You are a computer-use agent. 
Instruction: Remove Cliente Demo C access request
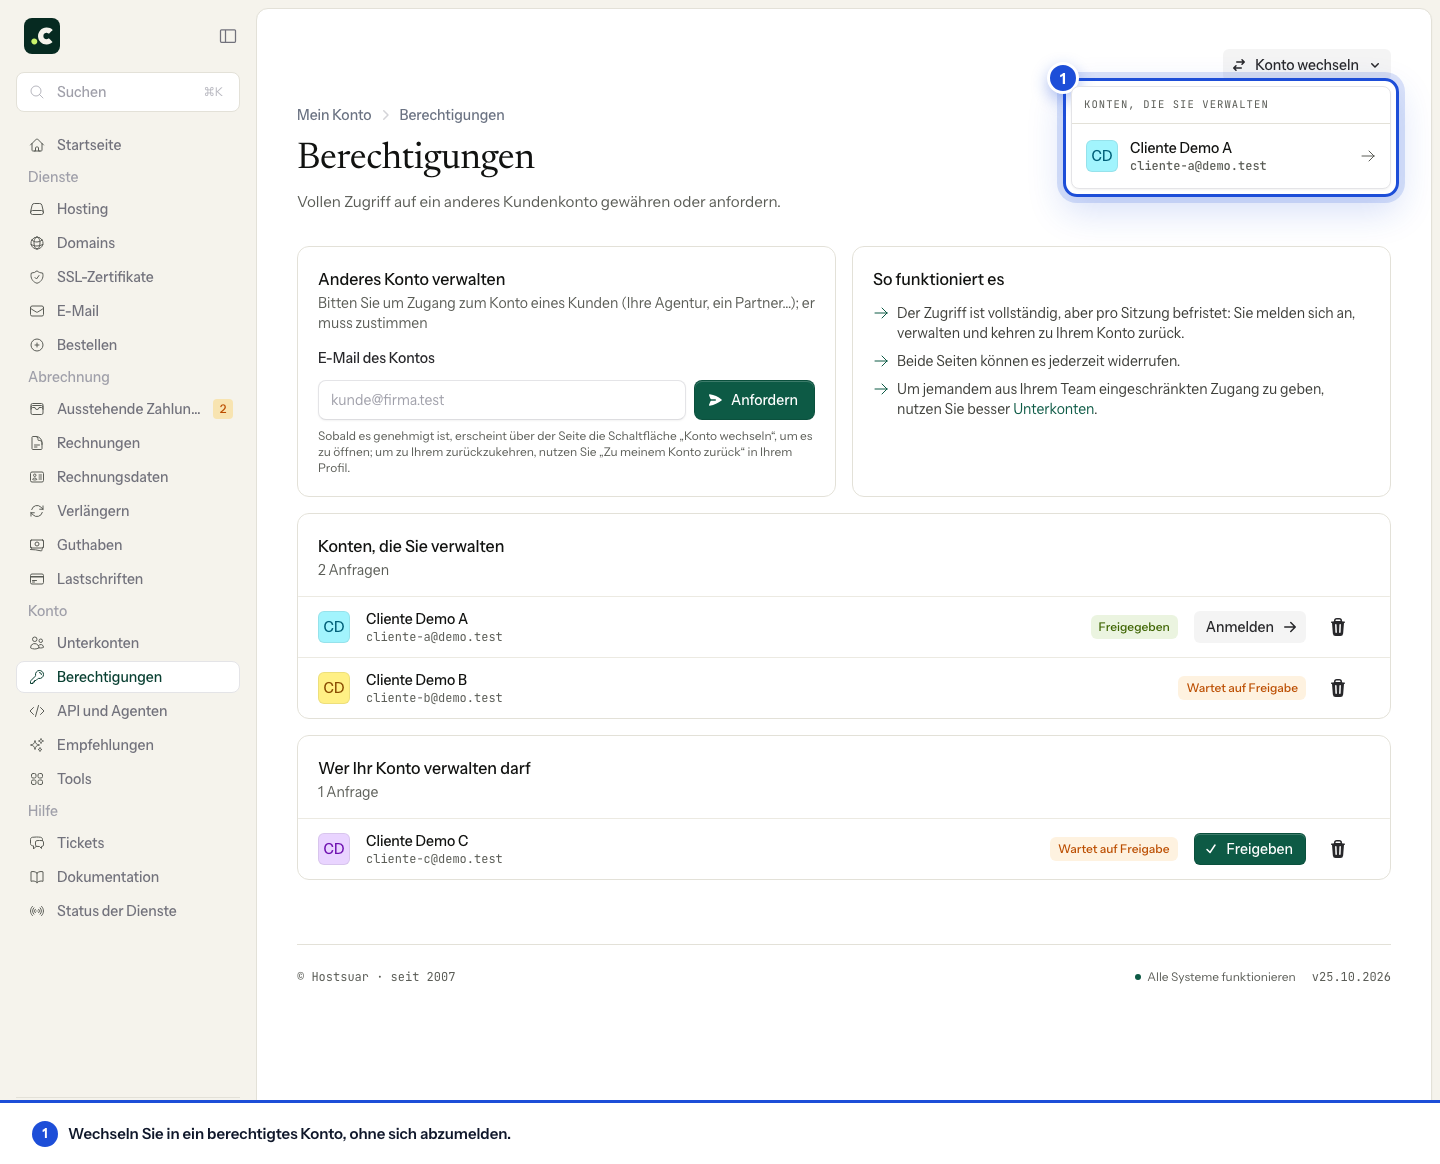pyautogui.click(x=1338, y=849)
